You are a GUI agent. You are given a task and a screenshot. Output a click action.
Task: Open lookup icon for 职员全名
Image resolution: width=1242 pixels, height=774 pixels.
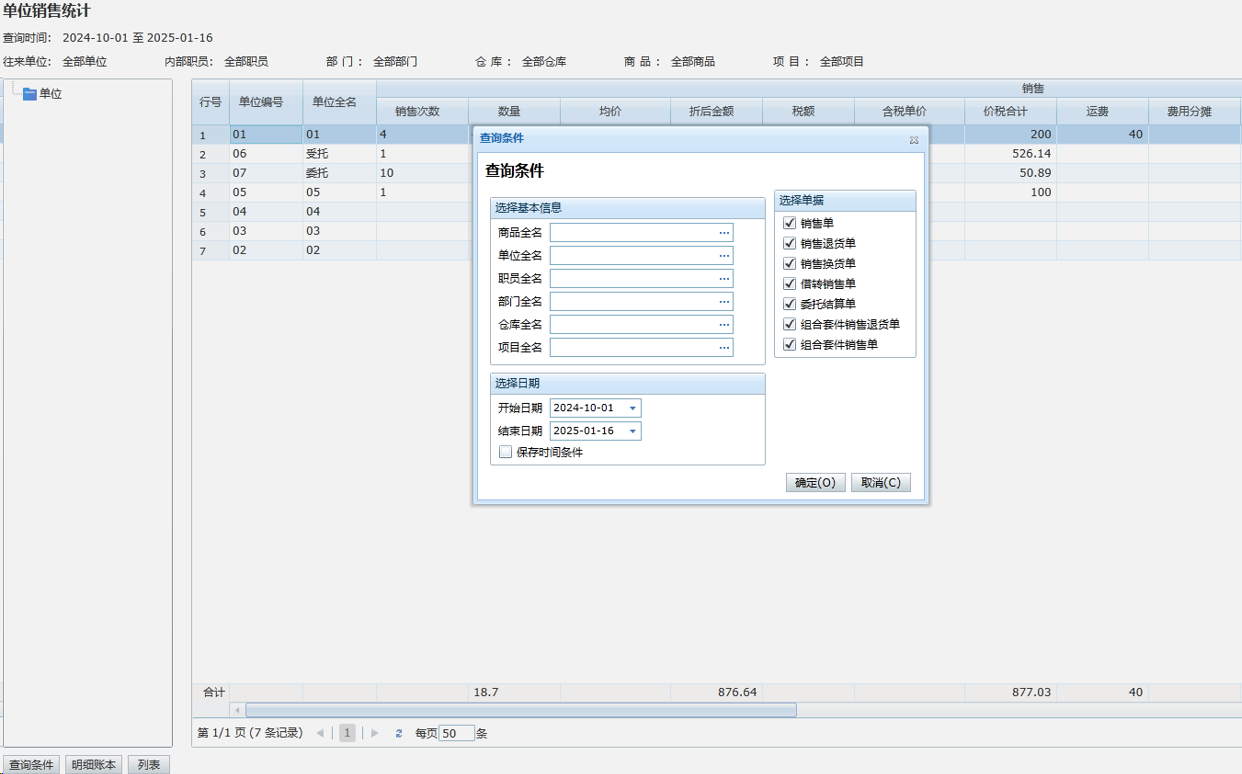pyautogui.click(x=724, y=279)
